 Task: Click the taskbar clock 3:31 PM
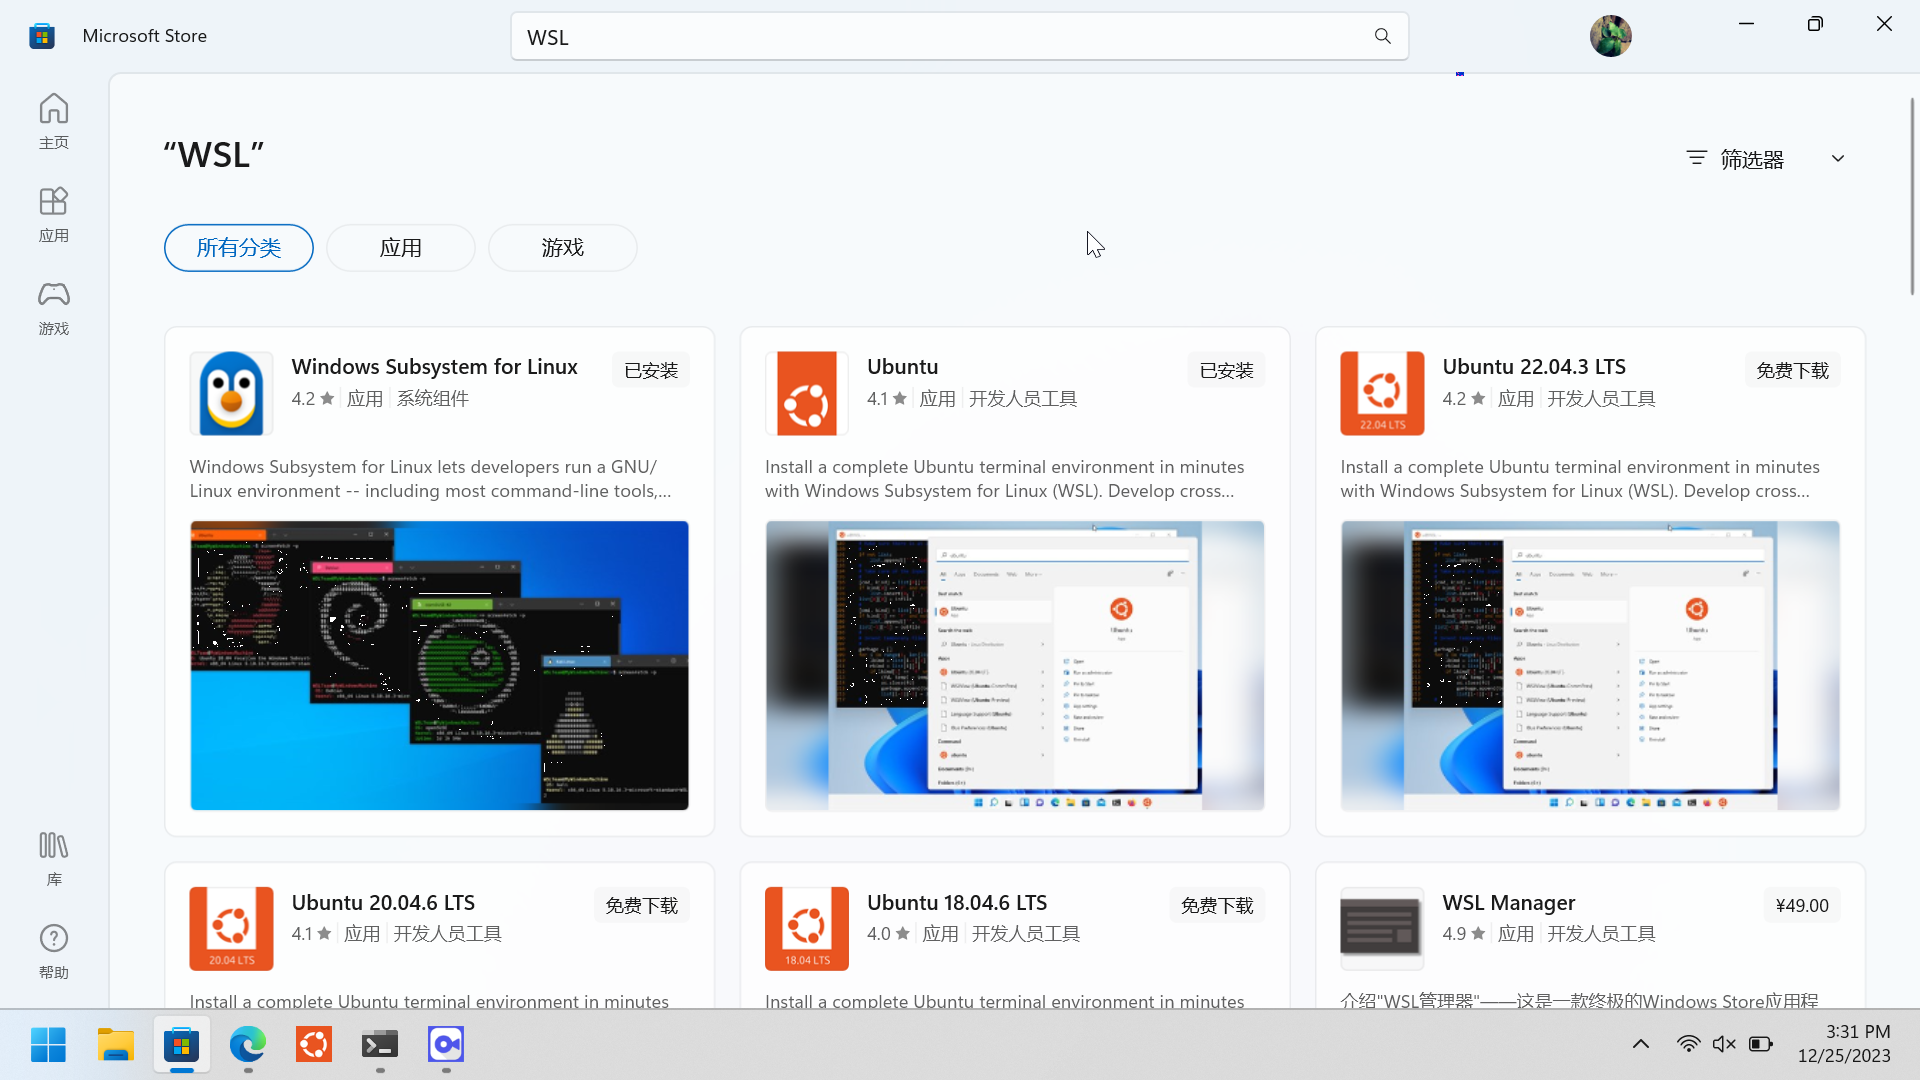[x=1858, y=1032]
